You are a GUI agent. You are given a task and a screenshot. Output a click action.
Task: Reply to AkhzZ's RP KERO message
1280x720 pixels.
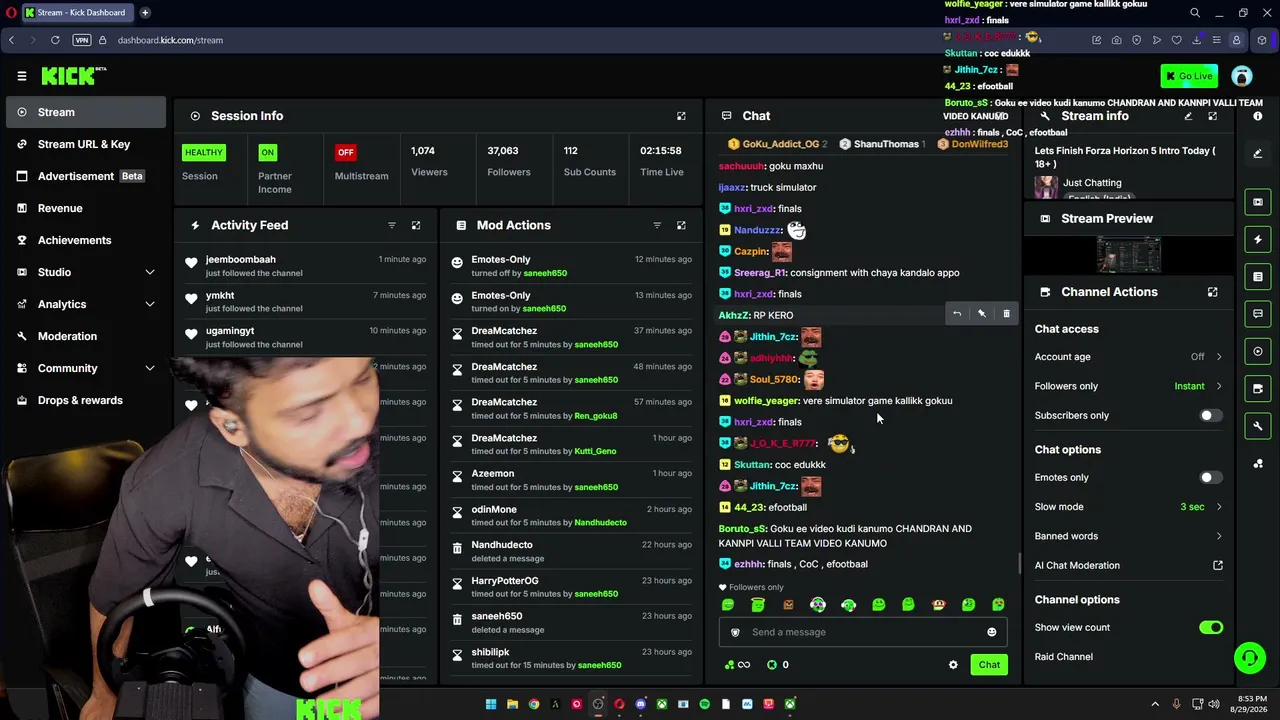pyautogui.click(x=957, y=314)
